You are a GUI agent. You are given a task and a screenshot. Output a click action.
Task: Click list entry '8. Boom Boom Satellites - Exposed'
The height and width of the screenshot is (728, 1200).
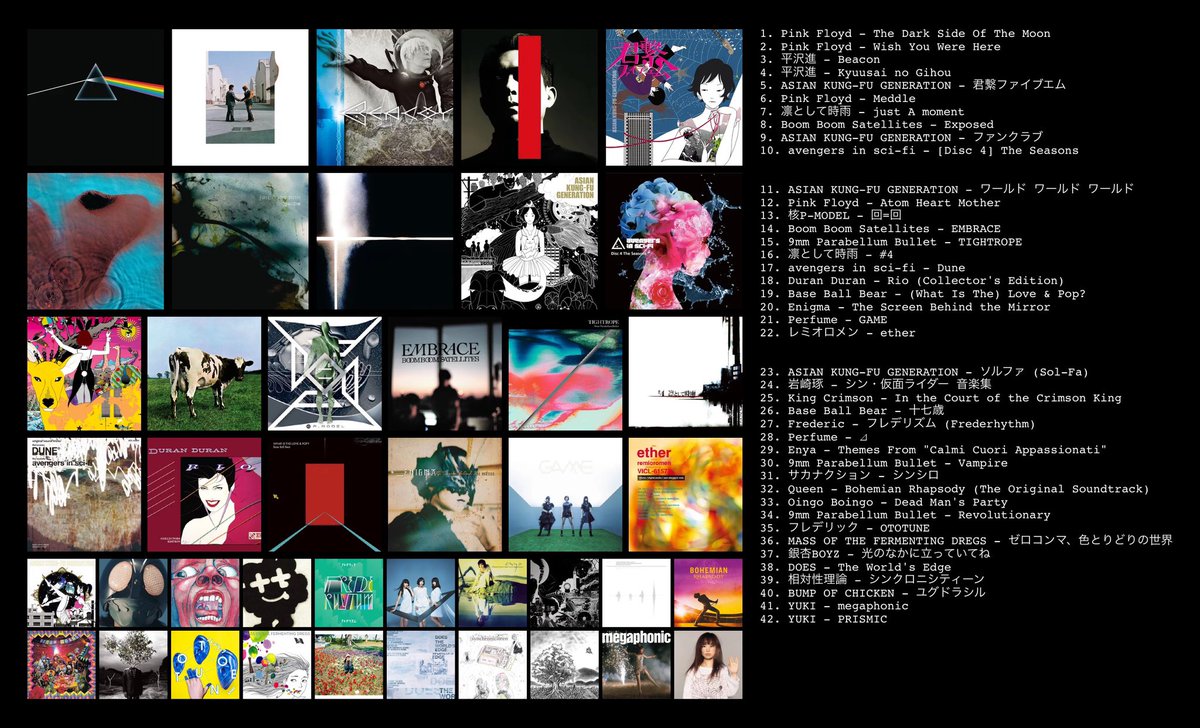876,124
